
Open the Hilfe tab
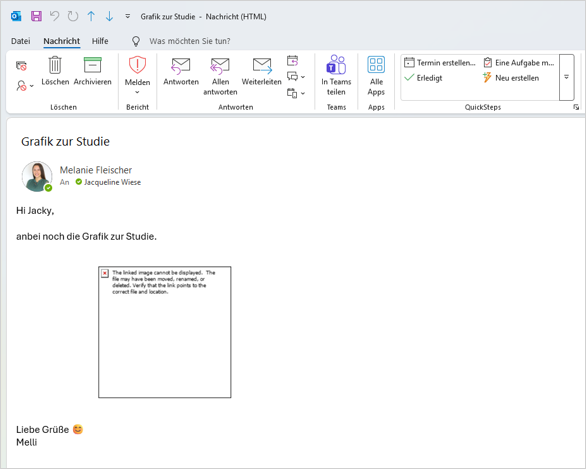pyautogui.click(x=100, y=41)
